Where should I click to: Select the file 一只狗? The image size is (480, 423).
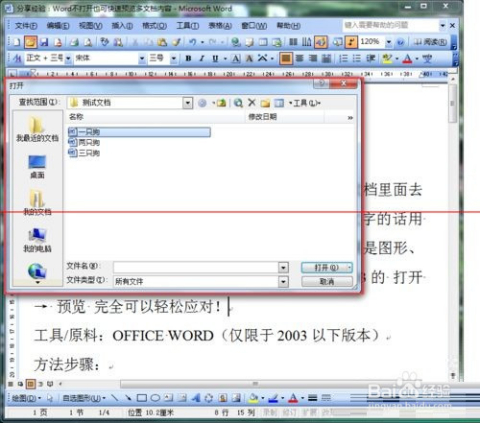coord(139,132)
